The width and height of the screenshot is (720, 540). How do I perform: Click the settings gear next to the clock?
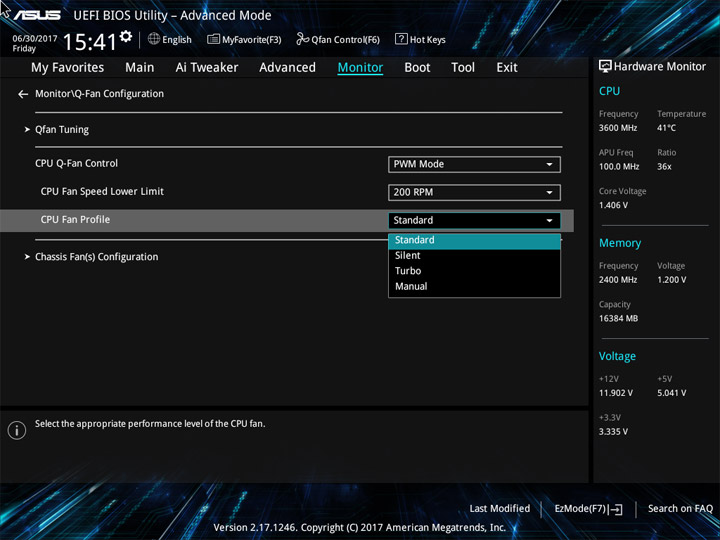click(x=126, y=36)
